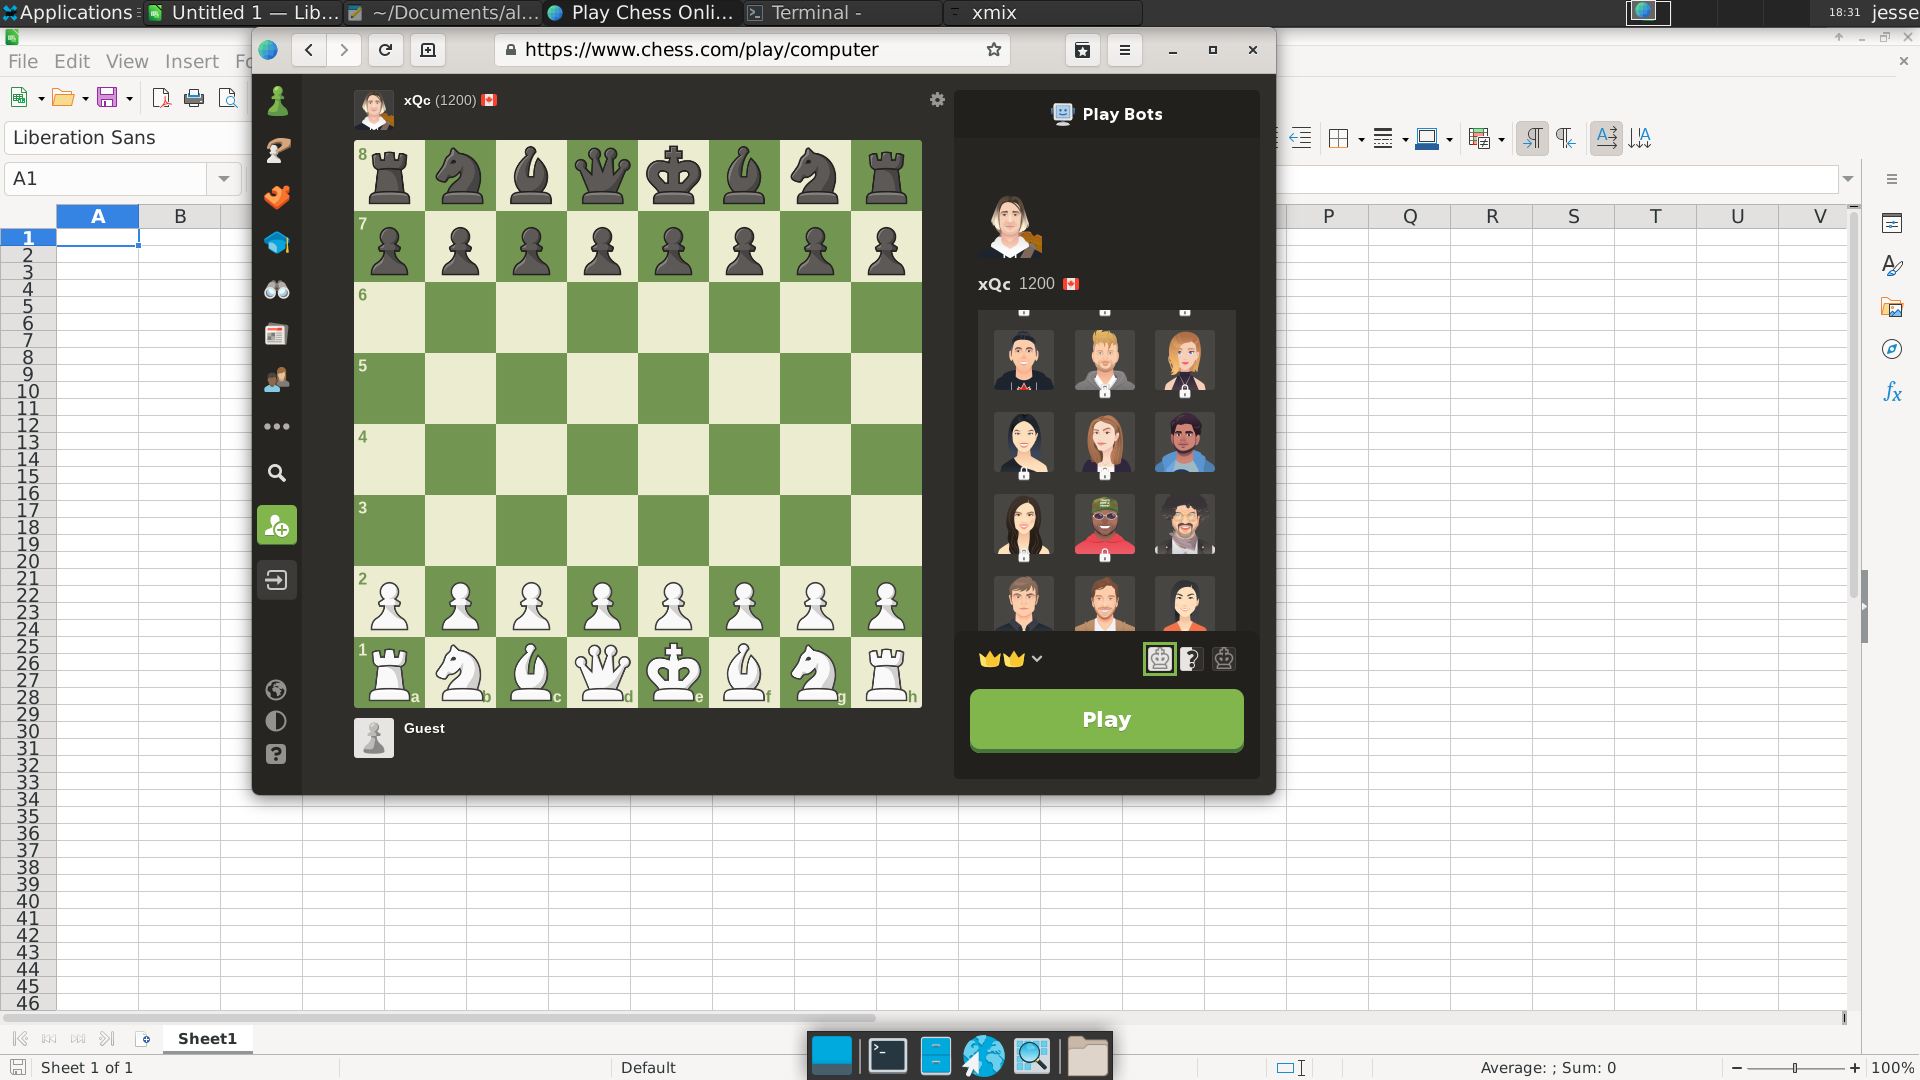Open Learn icon in chess.com sidebar

[277, 243]
